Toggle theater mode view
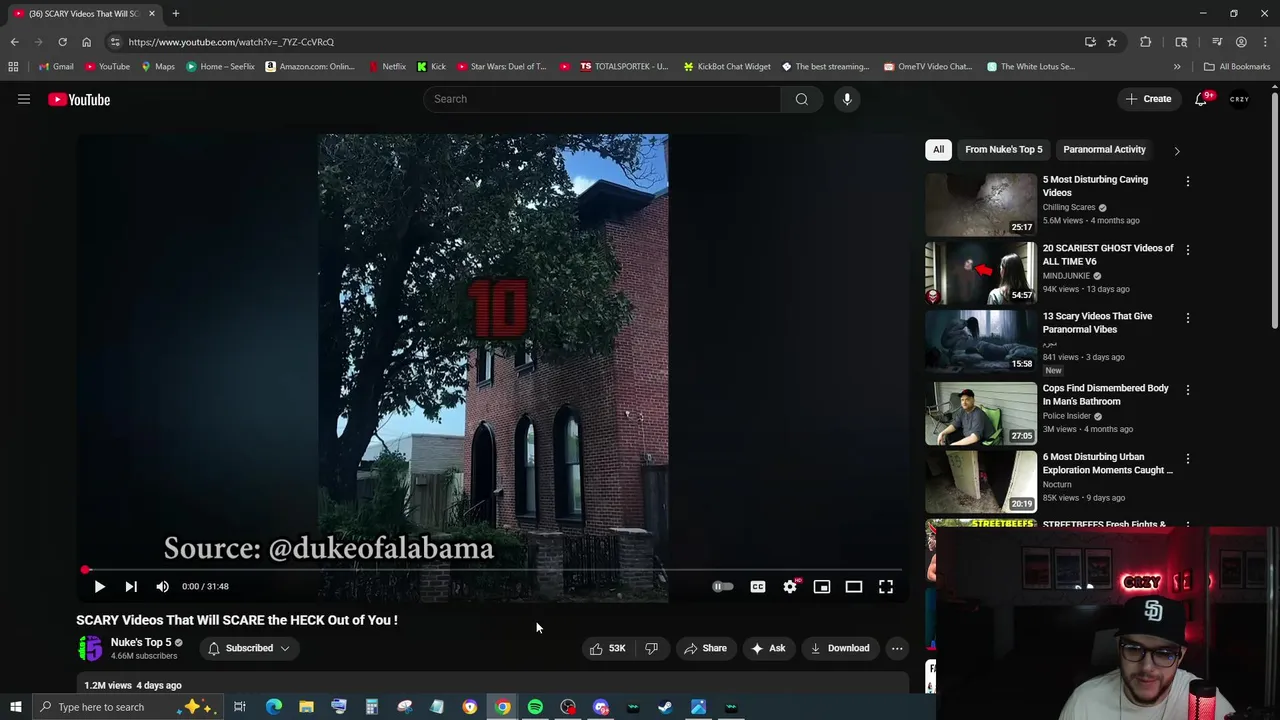The width and height of the screenshot is (1280, 720). coord(854,587)
